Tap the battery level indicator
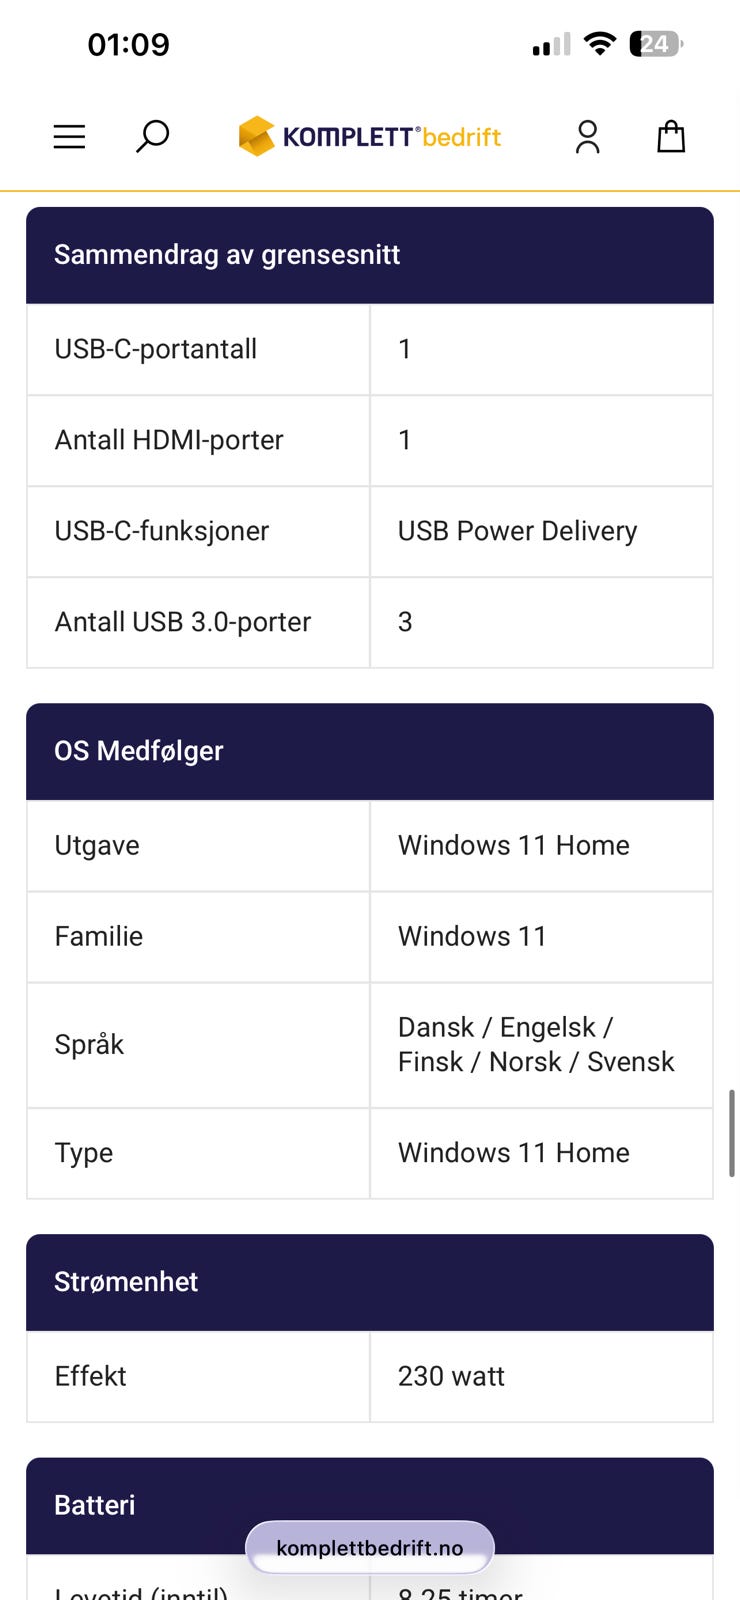740x1600 pixels. (x=656, y=44)
